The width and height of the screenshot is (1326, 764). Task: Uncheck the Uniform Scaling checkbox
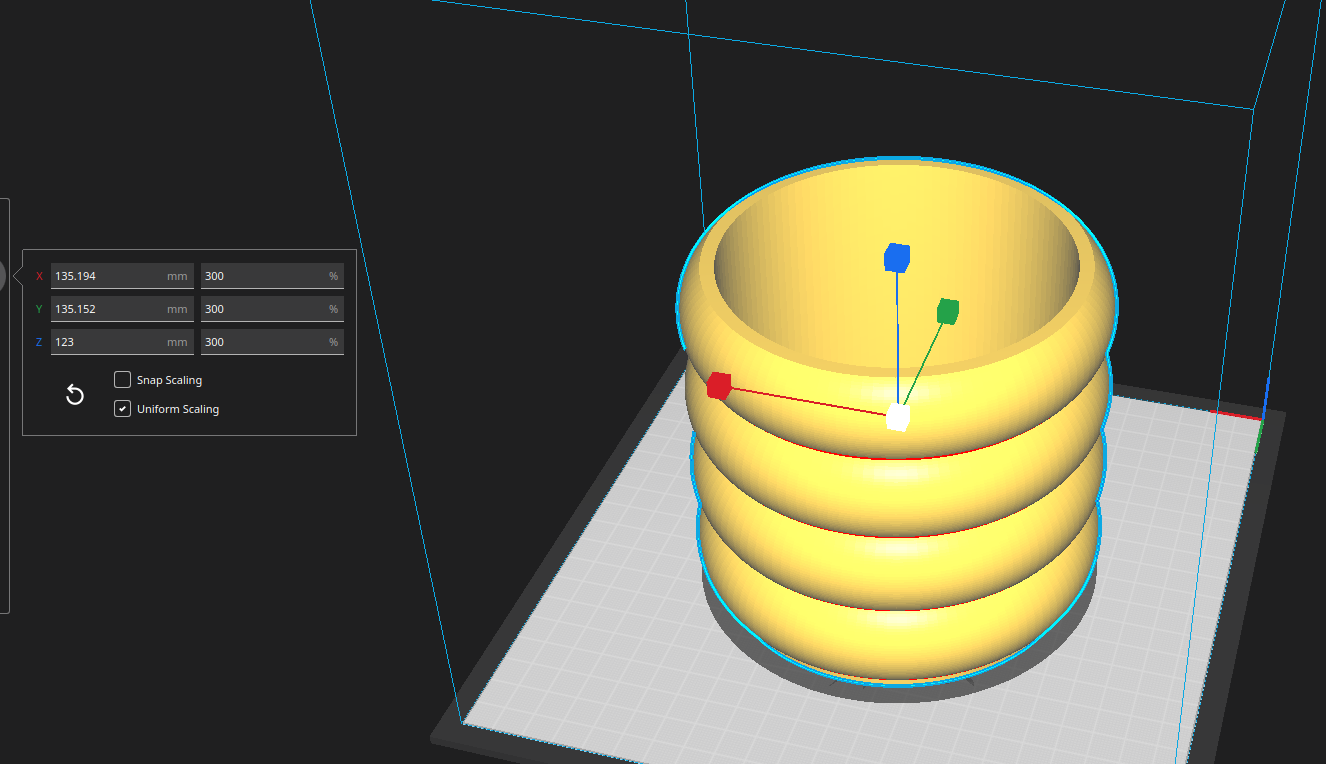[x=122, y=409]
